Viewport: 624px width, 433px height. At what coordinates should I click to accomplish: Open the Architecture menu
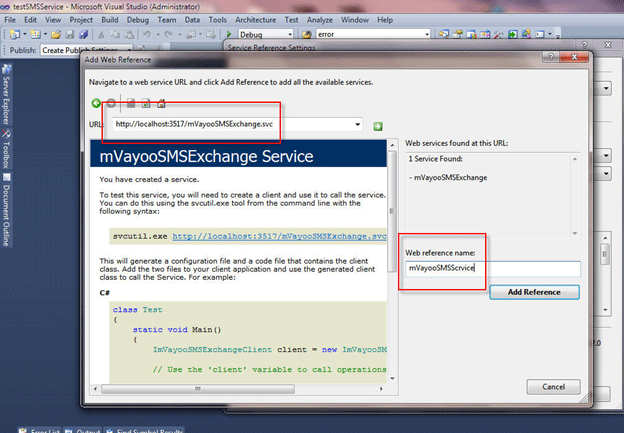click(x=255, y=20)
